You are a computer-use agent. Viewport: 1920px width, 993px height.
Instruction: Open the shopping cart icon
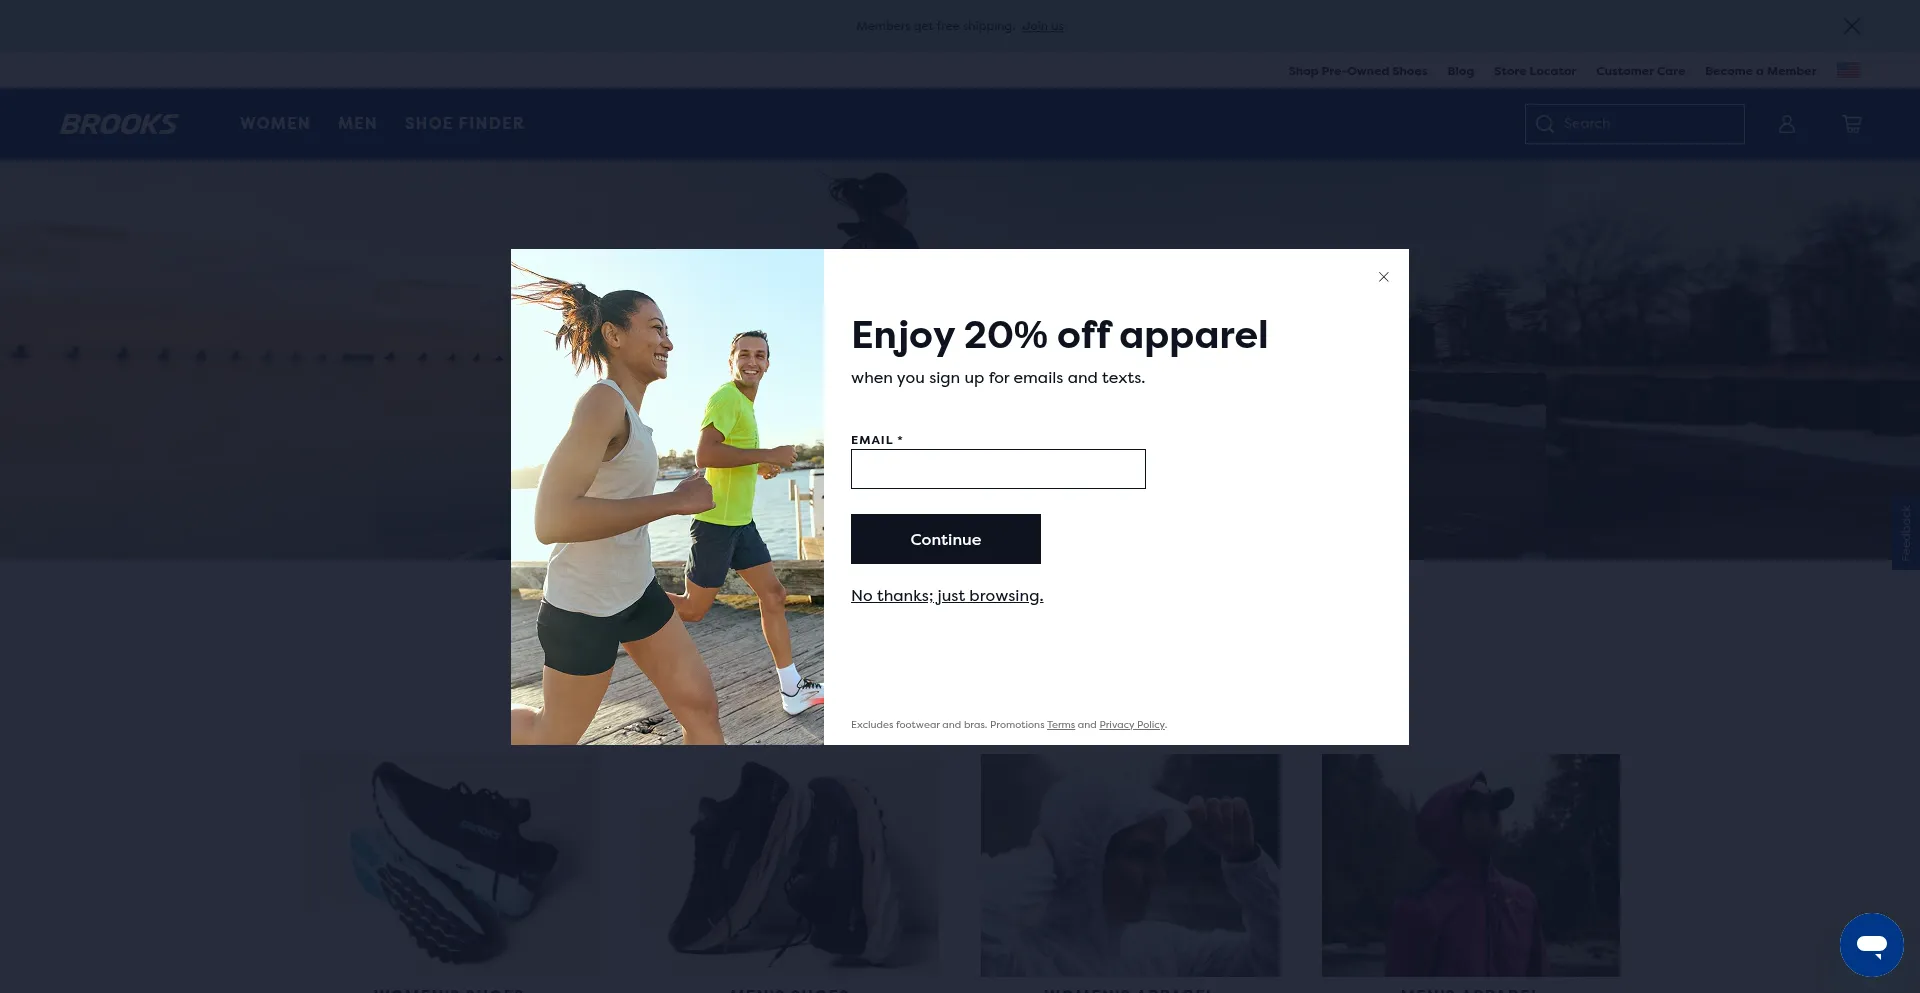pyautogui.click(x=1851, y=124)
